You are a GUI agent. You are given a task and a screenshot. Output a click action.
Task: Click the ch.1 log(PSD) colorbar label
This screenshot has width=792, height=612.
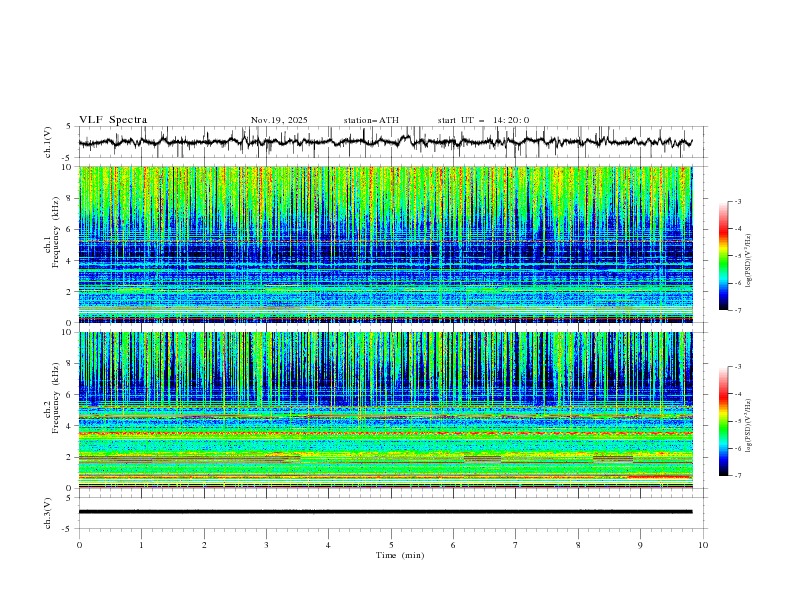(748, 261)
